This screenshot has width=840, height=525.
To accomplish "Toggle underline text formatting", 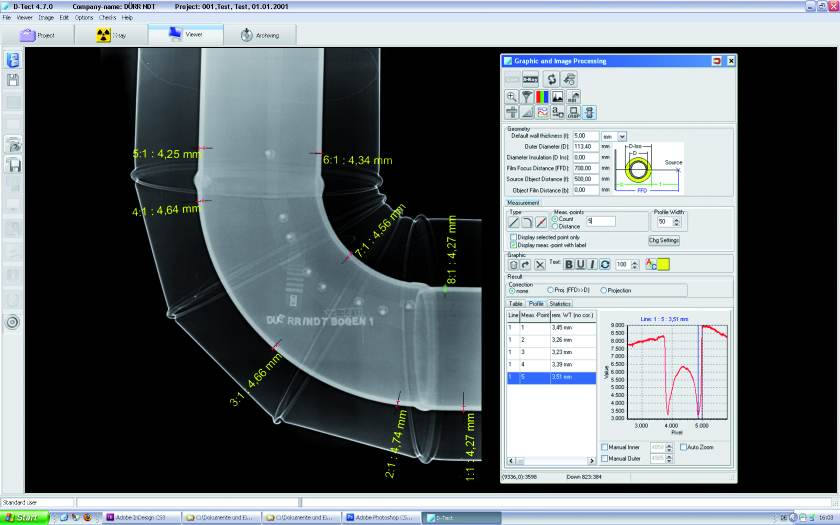I will (580, 264).
